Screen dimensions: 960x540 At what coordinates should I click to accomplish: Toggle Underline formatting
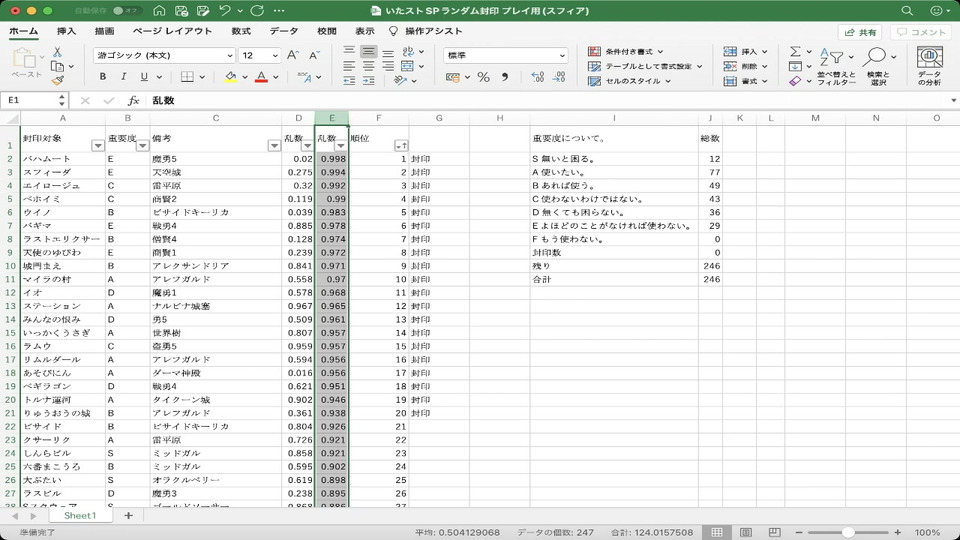144,77
